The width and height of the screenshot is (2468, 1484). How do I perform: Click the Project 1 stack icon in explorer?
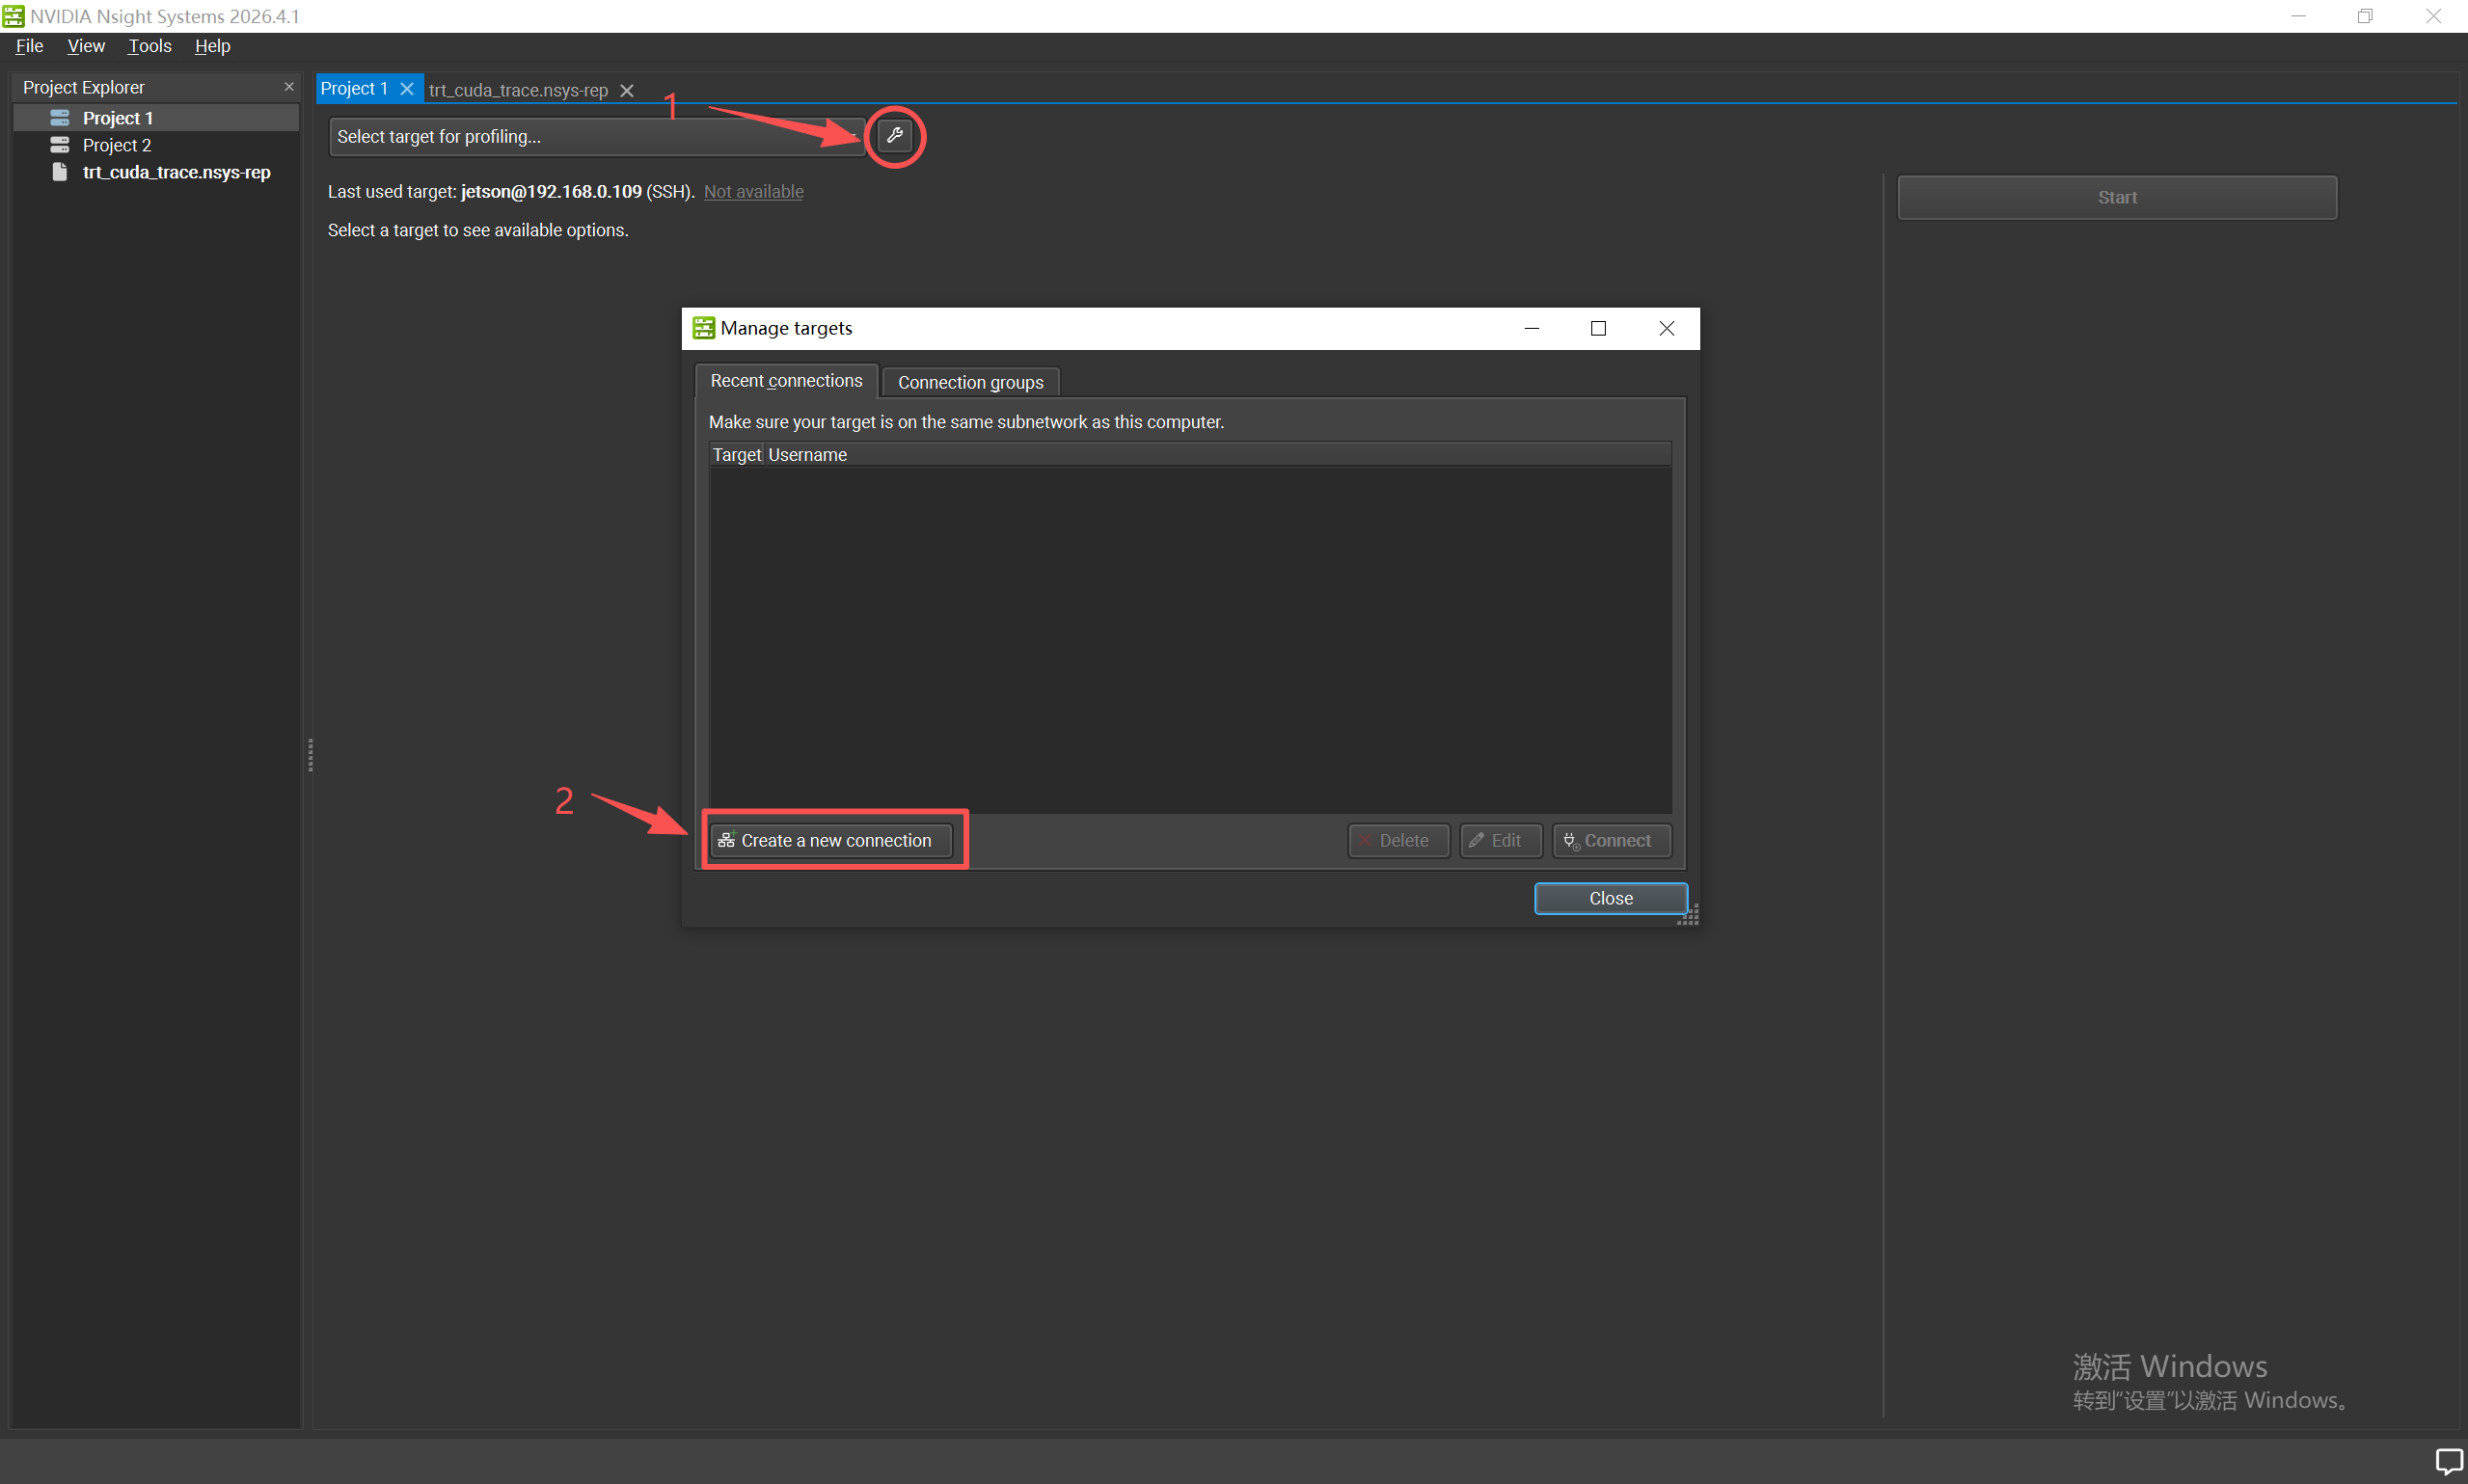pos(60,118)
